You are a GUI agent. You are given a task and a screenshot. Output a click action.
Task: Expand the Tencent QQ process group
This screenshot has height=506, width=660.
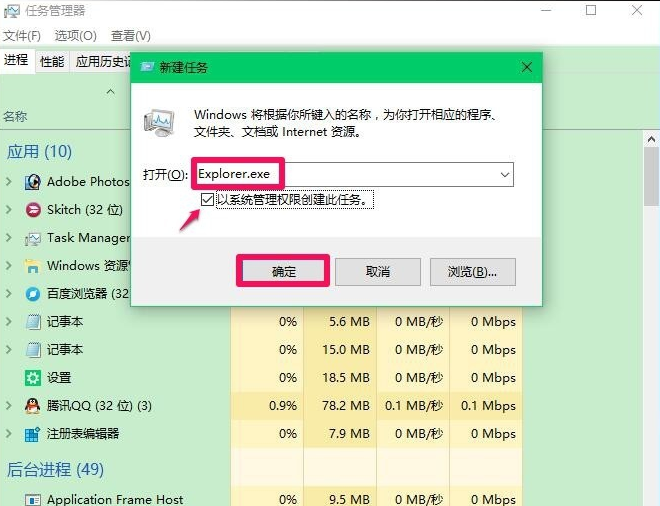coord(9,406)
